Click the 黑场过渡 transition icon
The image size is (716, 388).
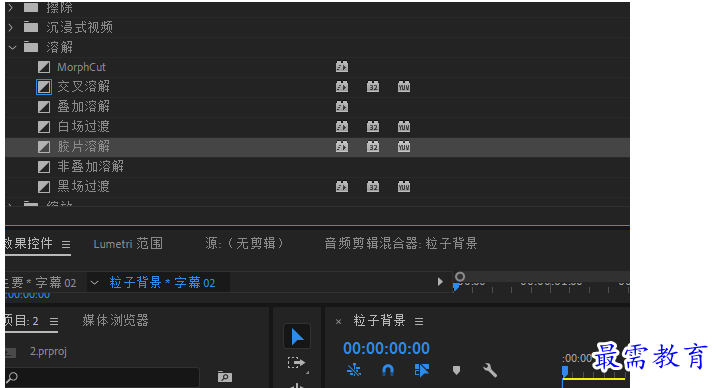44,187
